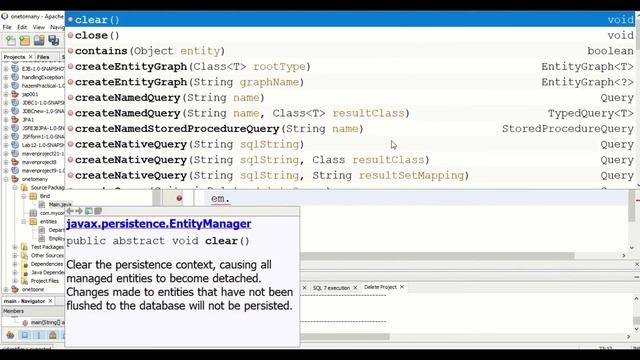Image resolution: width=640 pixels, height=360 pixels.
Task: Switch to the Files tab
Action: tap(43, 57)
